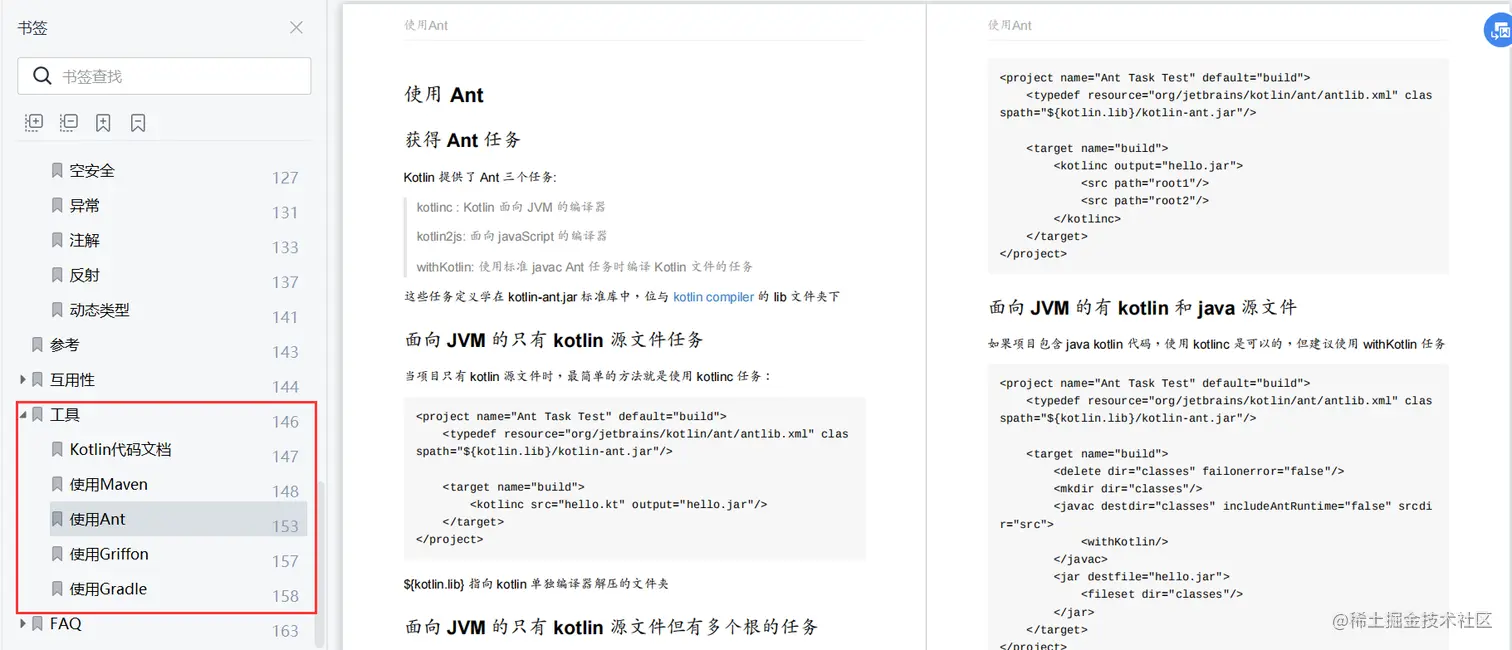This screenshot has height=650, width=1512.
Task: Click bookmark icon beside 使用Gradle
Action: tap(57, 589)
